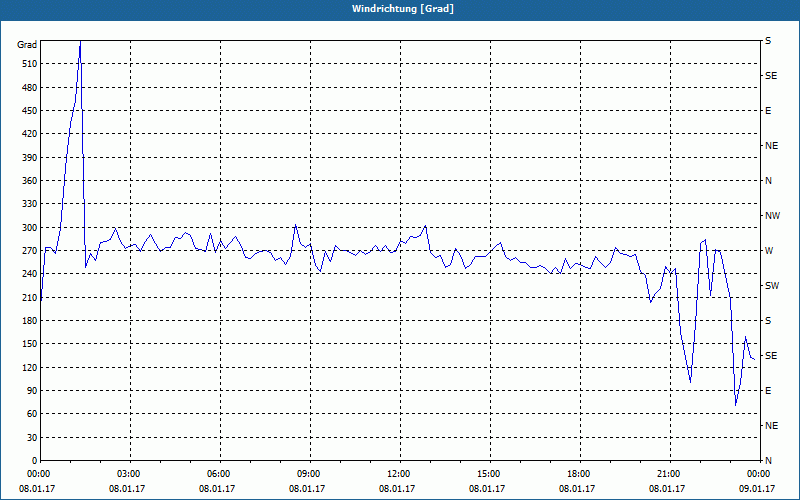The width and height of the screenshot is (800, 500).
Task: Select the 510 y-axis value
Action: [30, 64]
